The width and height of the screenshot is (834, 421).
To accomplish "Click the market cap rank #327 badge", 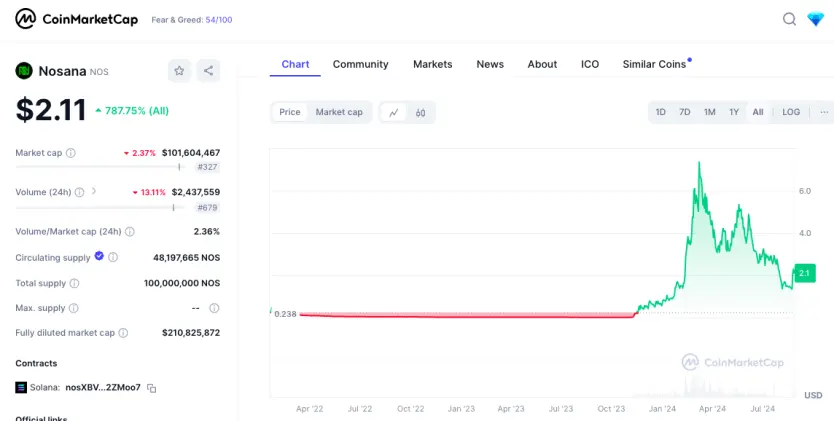I will click(x=207, y=167).
